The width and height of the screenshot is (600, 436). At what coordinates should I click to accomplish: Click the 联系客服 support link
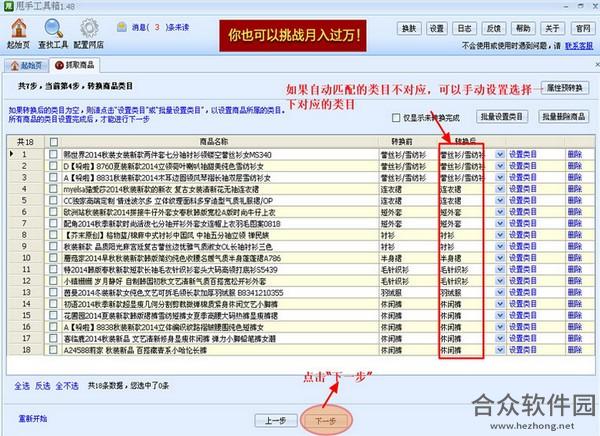[x=579, y=46]
